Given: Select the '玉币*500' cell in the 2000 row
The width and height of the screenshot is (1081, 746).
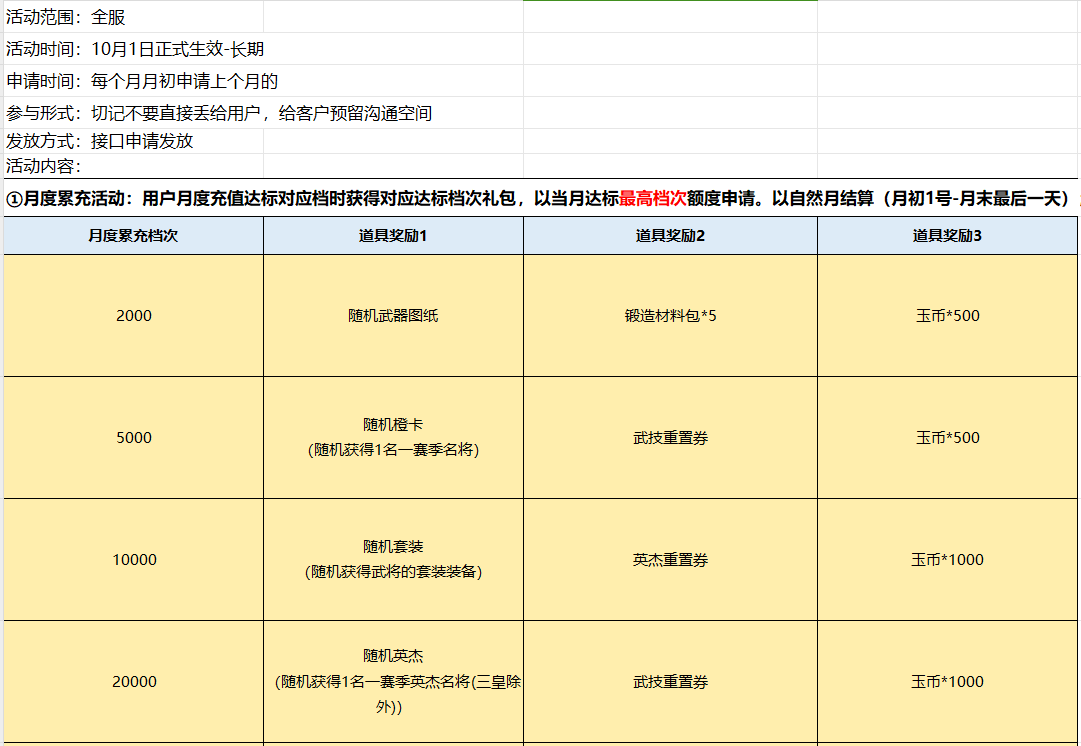Looking at the screenshot, I should (x=948, y=316).
